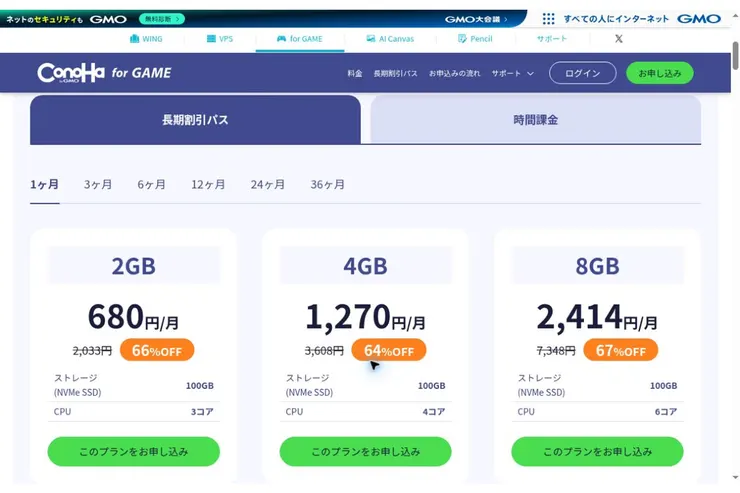Select the 6ヶ月 period tab
This screenshot has width=740, height=493.
[x=151, y=184]
